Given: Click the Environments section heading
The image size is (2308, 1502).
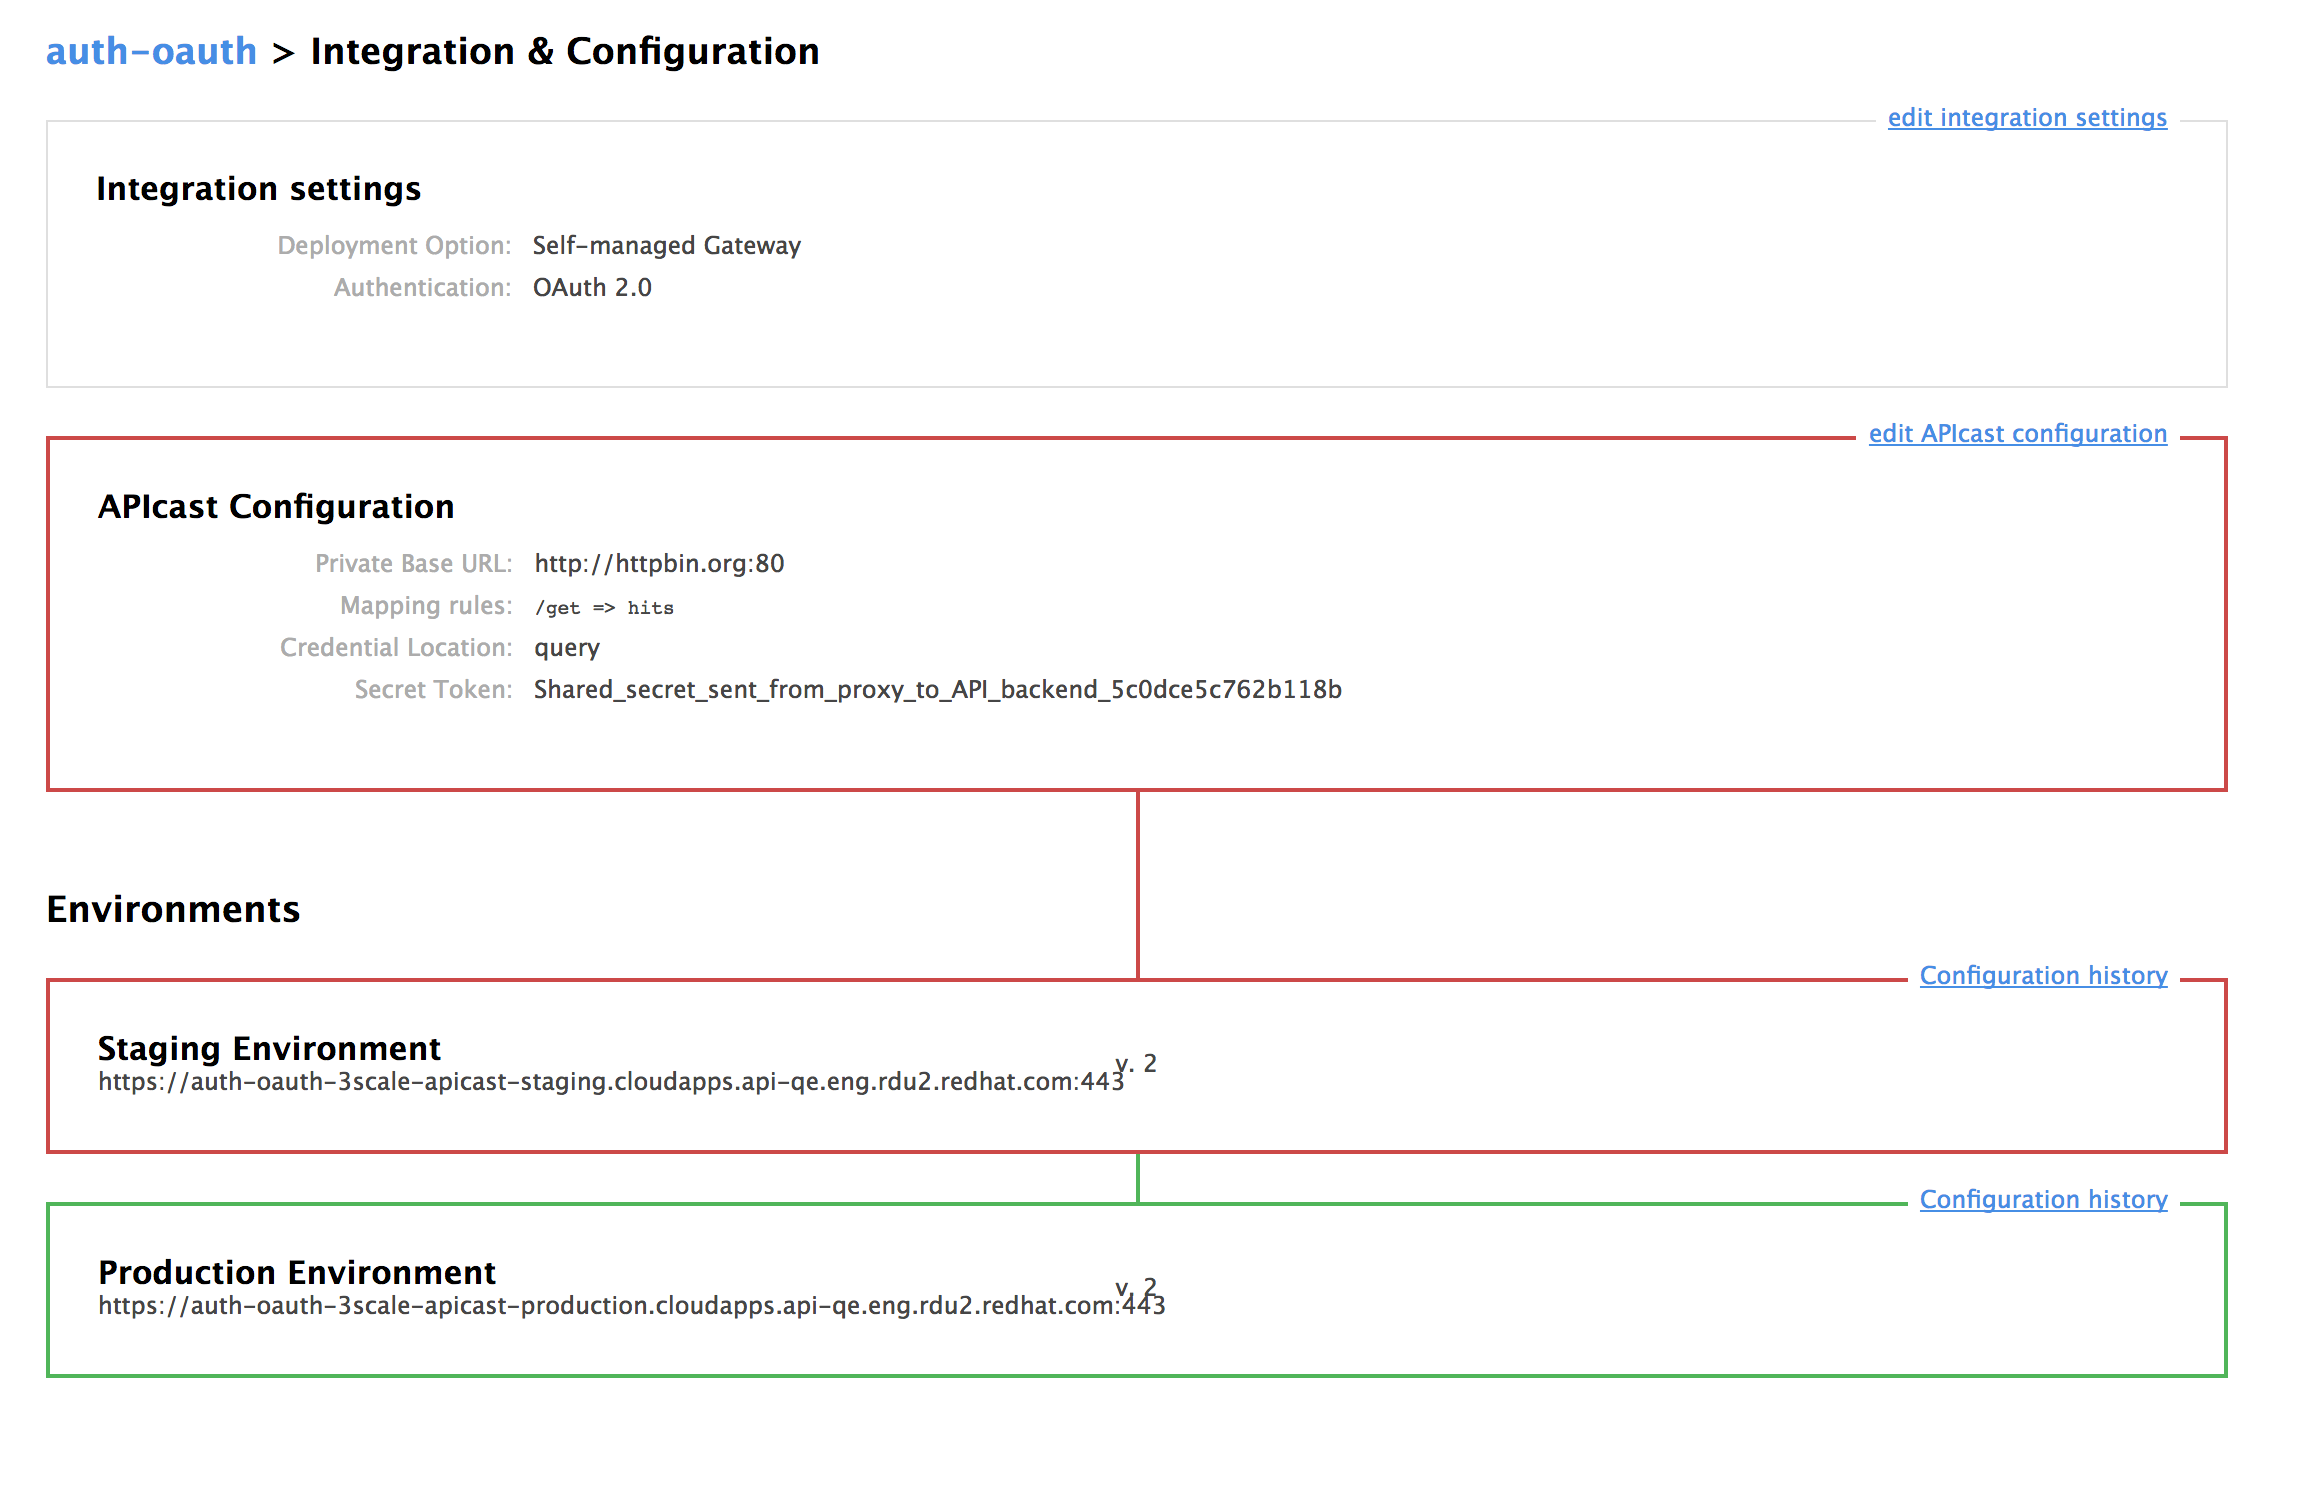Looking at the screenshot, I should 173,909.
